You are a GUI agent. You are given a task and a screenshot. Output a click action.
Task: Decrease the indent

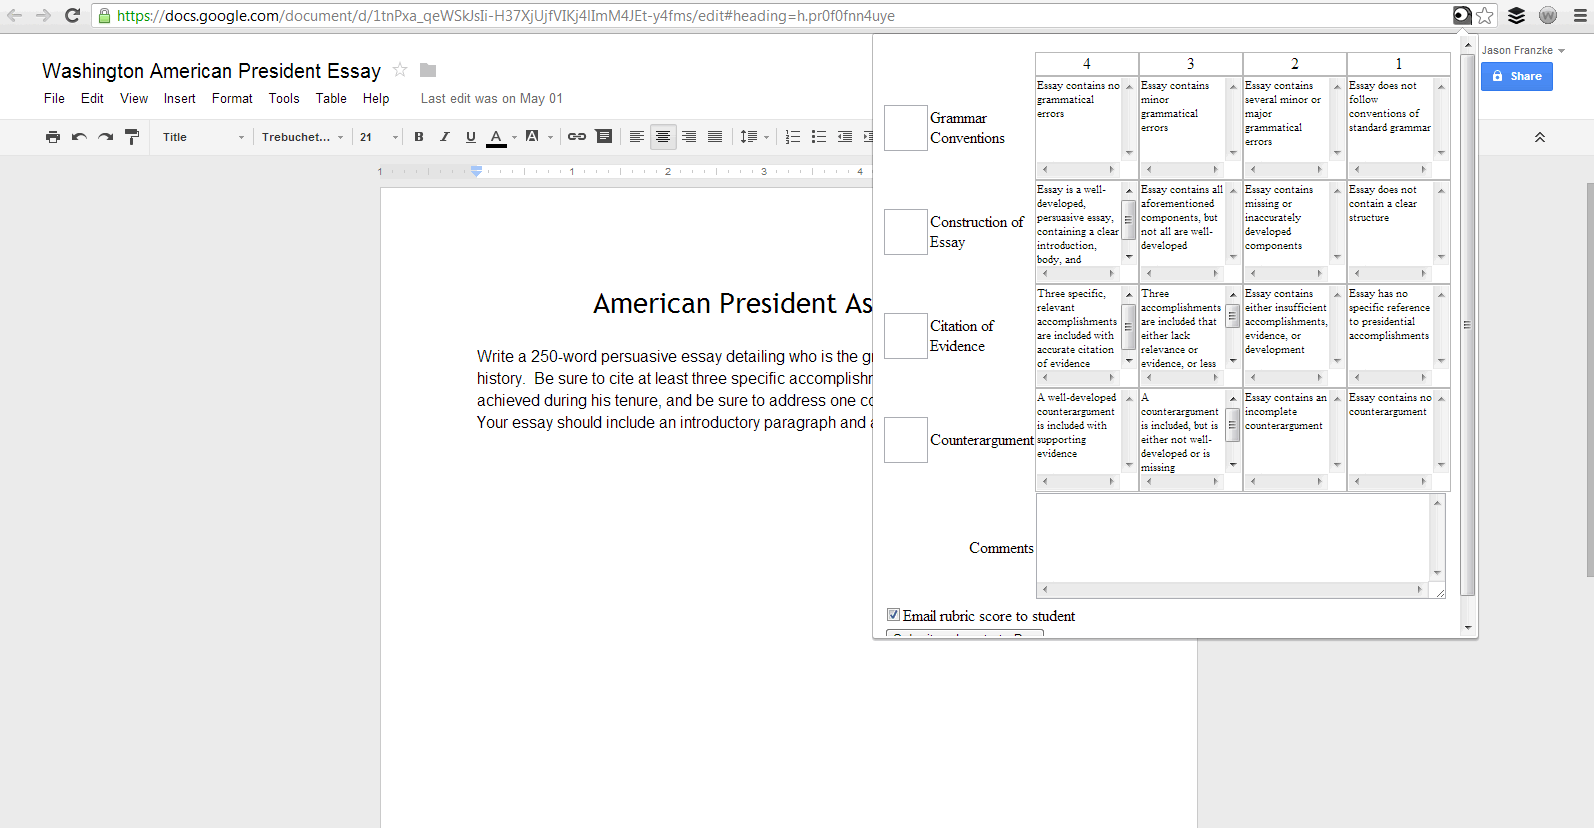[x=845, y=137]
